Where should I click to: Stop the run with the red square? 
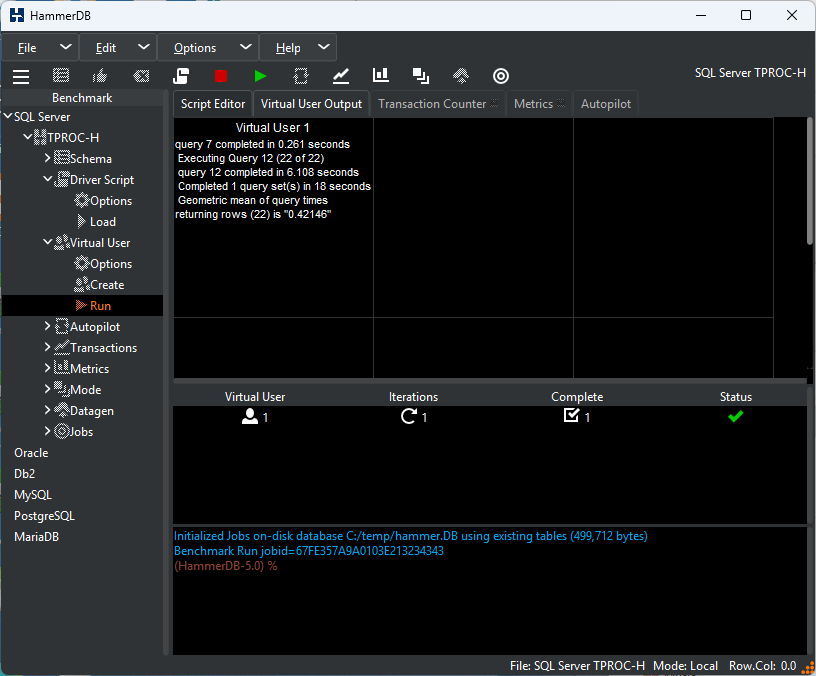(221, 76)
